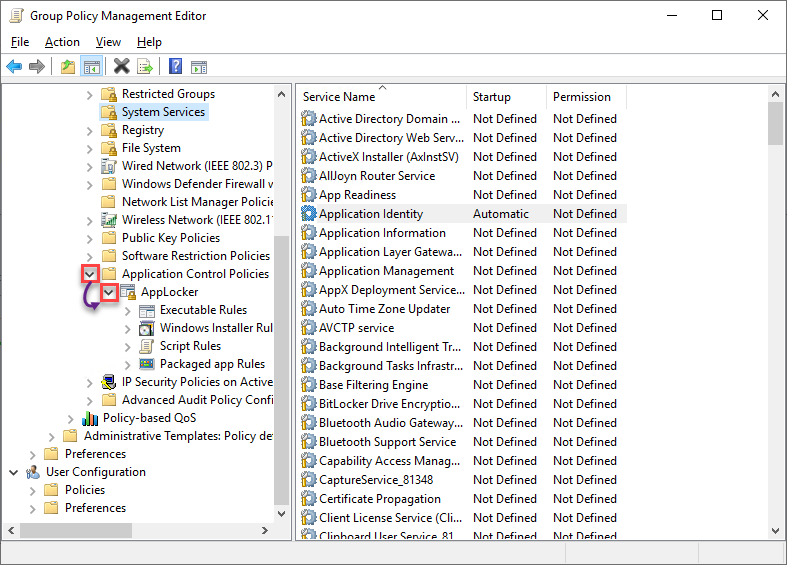Click the Script Rules icon
This screenshot has width=787, height=565.
147,346
